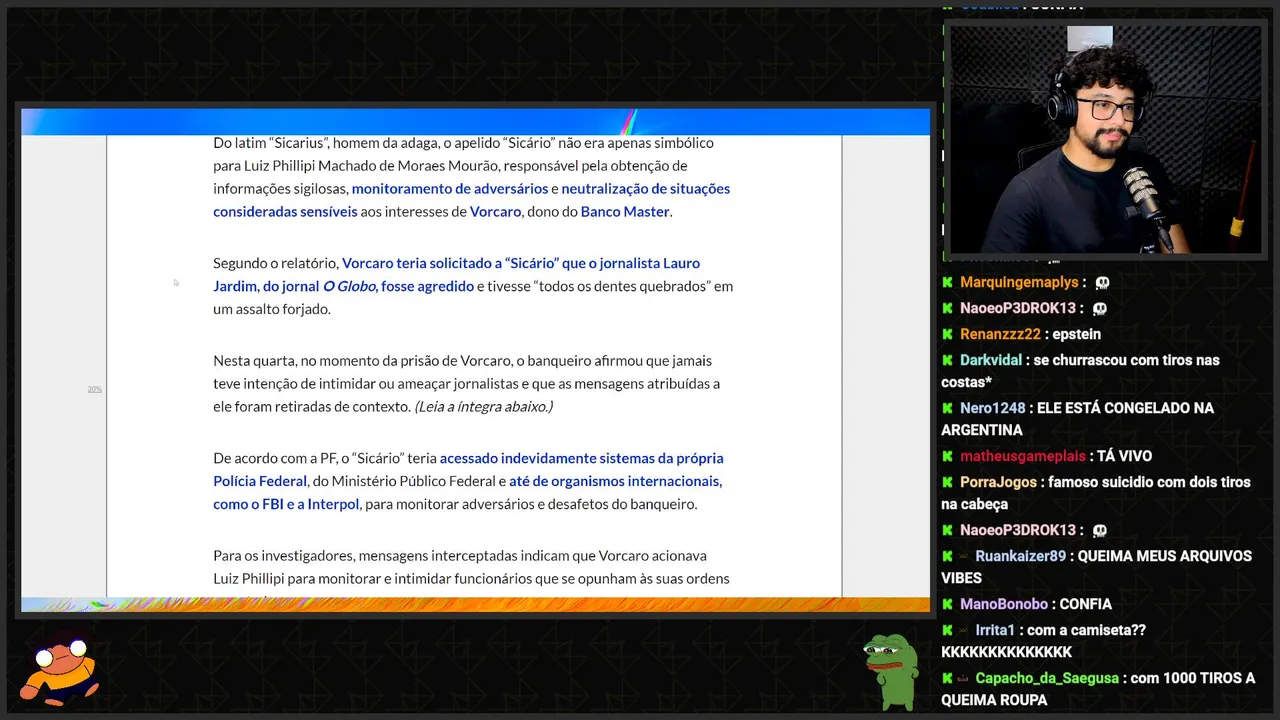Click 'QUEIMA MEUS ARQUIVOS VIBES' message

[x=1097, y=567]
